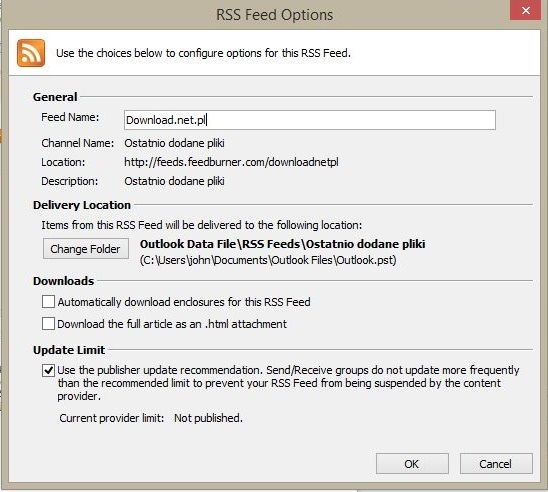Click the Delivery Location section heading

coord(82,205)
